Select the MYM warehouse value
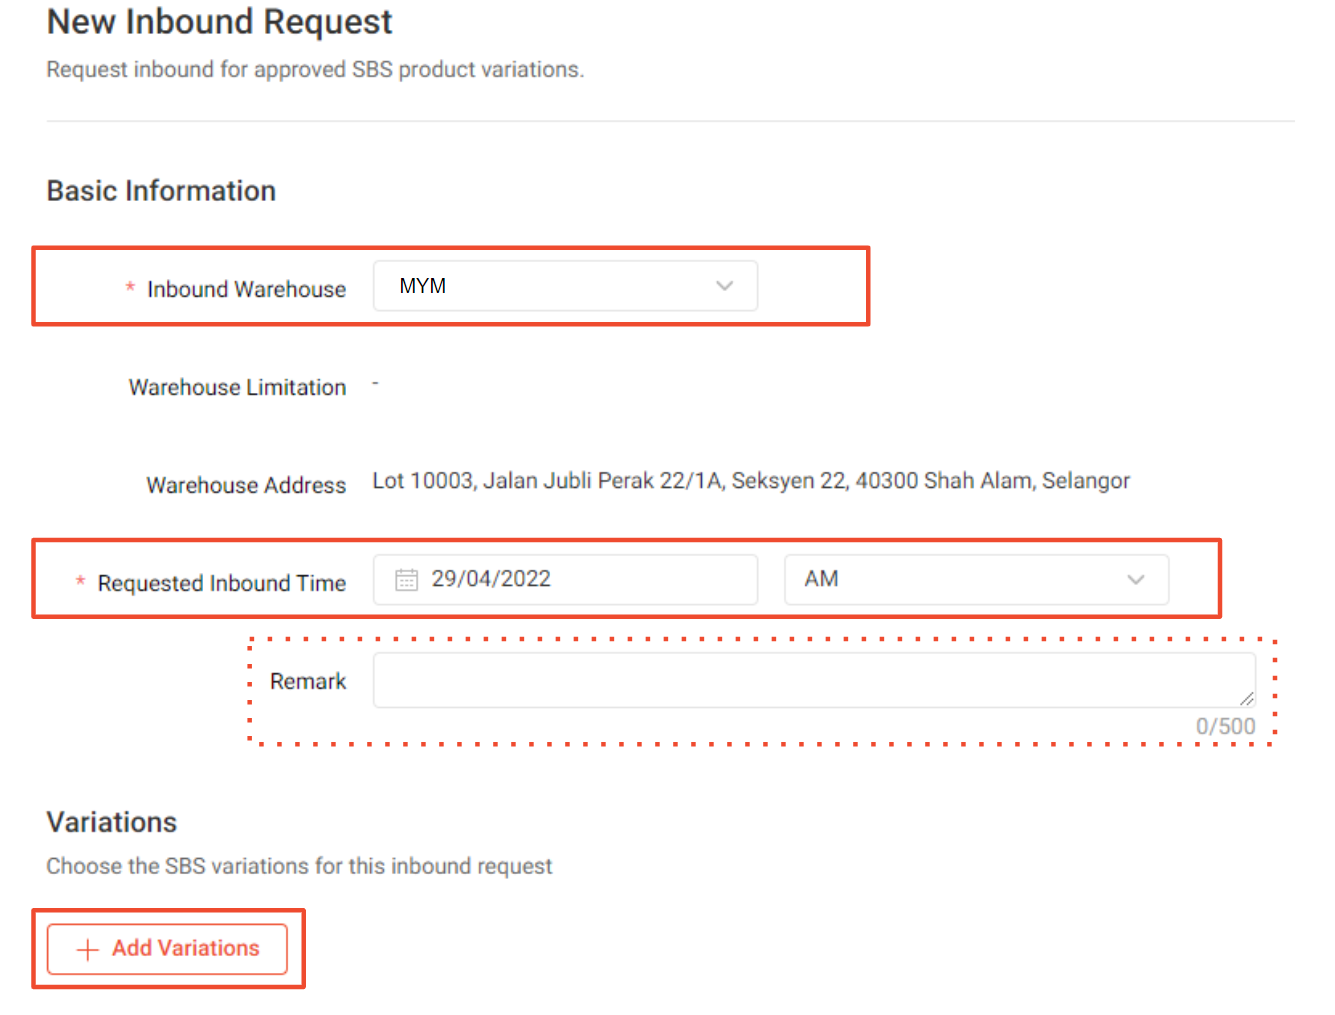Viewport: 1335px width, 1015px height. coord(421,286)
